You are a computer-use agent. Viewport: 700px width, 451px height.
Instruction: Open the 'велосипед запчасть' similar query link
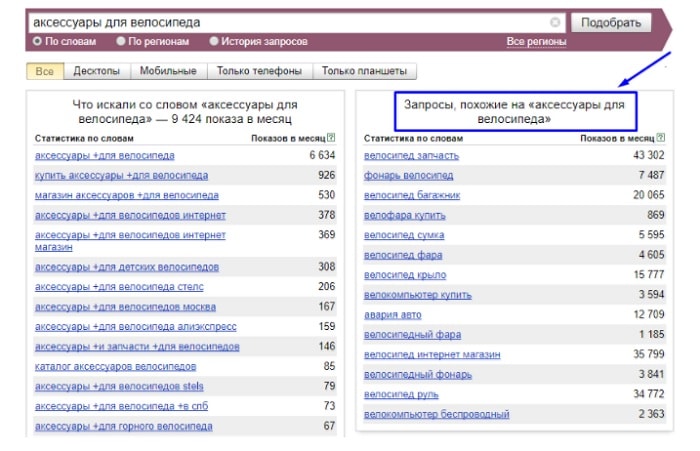point(411,155)
